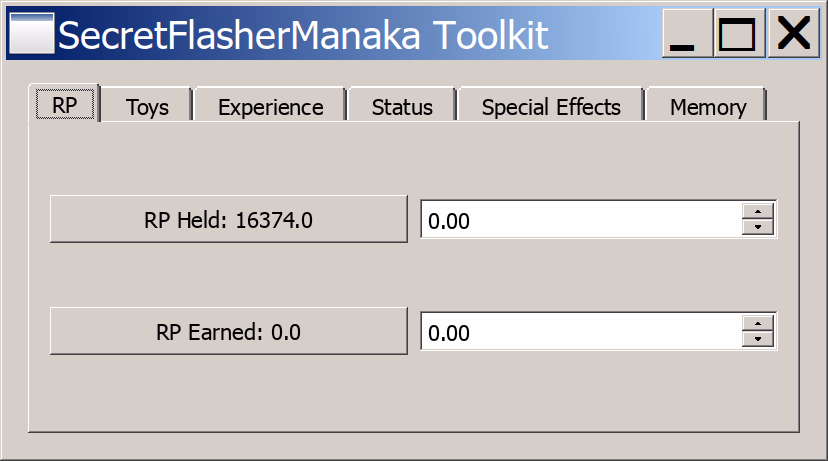Focus the RP Held value input field

tap(581, 219)
